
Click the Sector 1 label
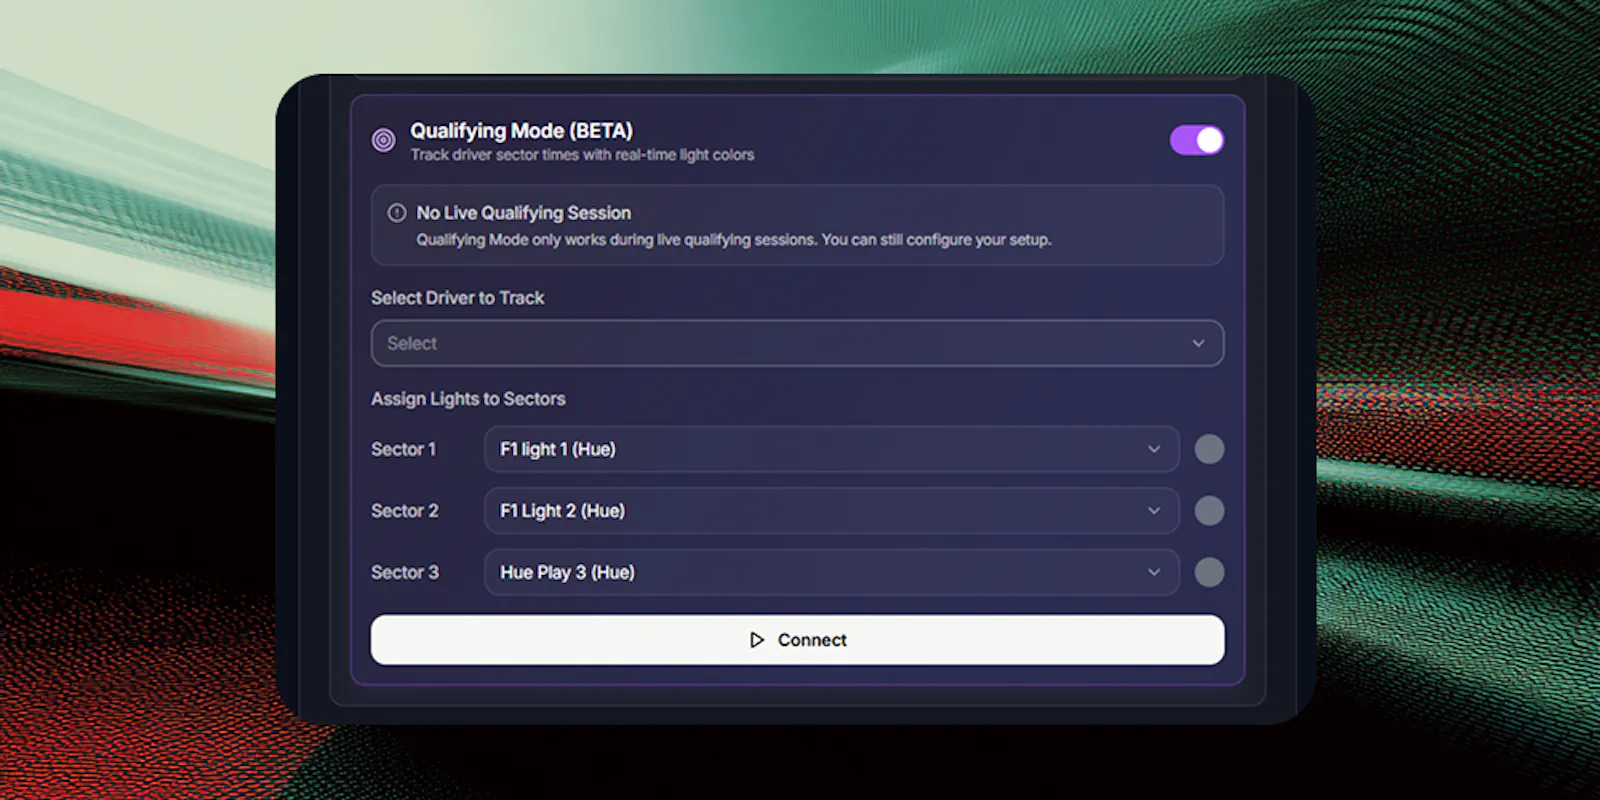pos(403,449)
